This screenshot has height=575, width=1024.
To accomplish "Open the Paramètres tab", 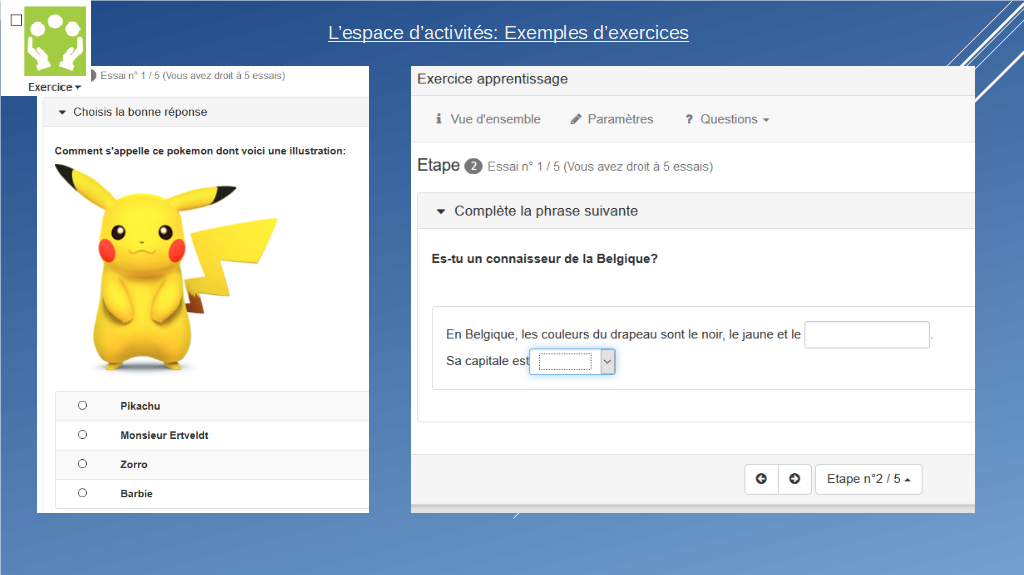I will pyautogui.click(x=611, y=119).
